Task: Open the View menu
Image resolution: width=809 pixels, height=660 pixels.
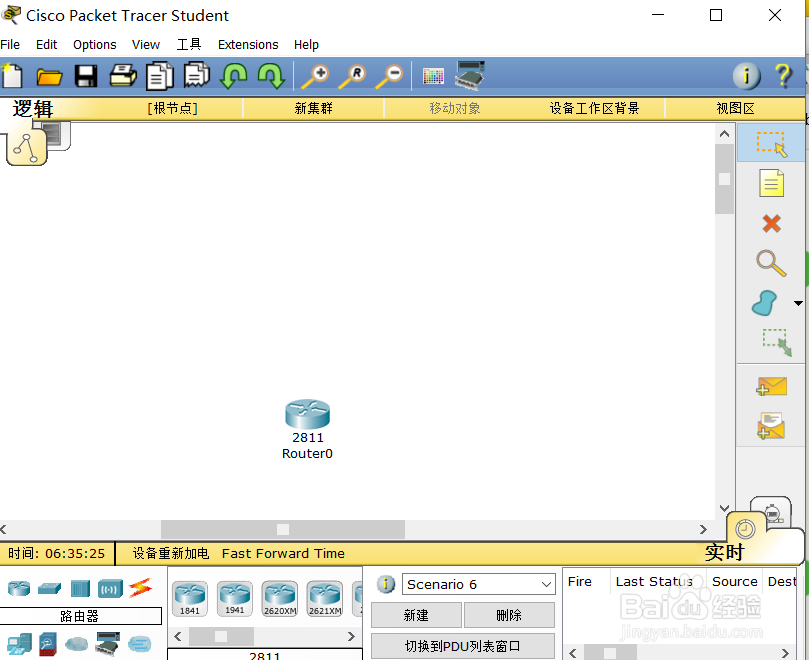Action: coord(146,45)
